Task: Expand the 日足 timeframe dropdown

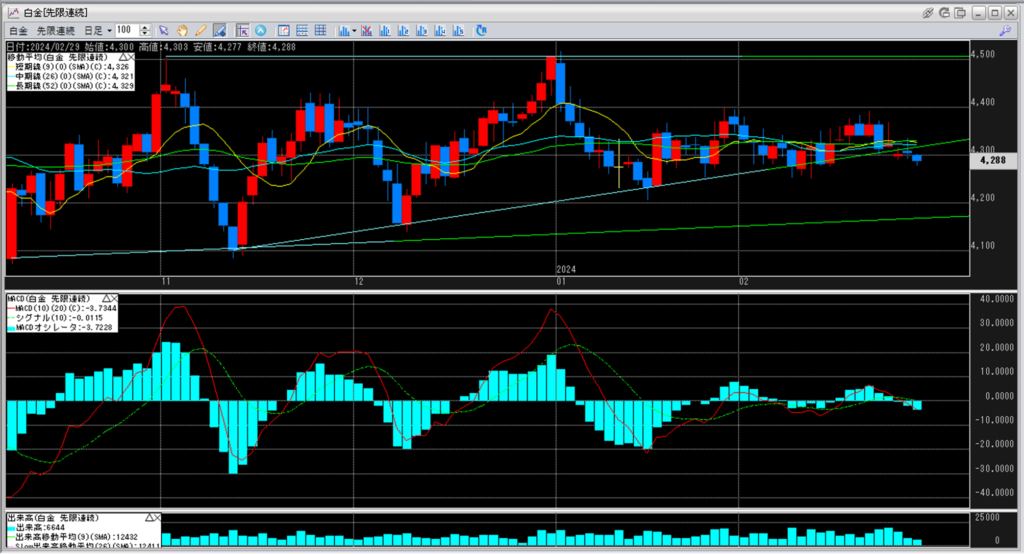Action: click(x=109, y=31)
